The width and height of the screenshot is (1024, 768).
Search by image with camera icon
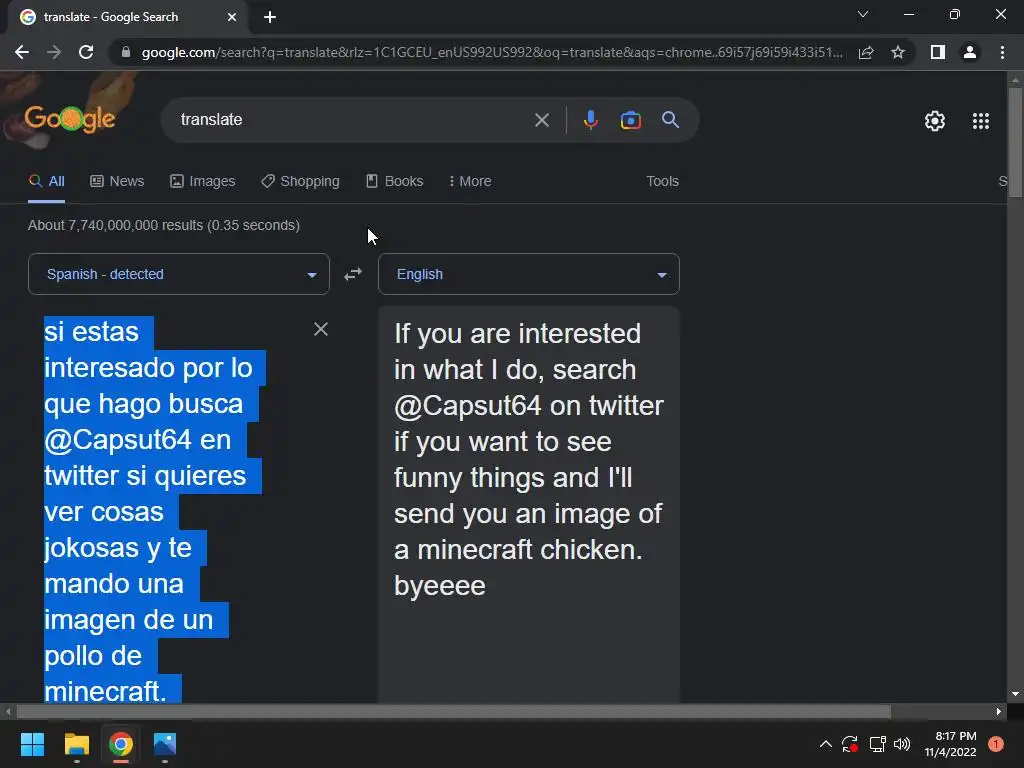click(630, 120)
